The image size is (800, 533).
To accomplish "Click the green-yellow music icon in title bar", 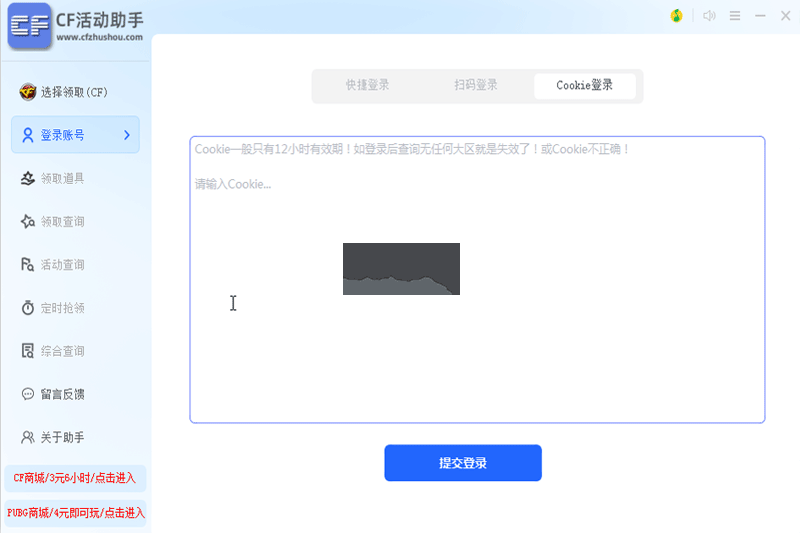I will pyautogui.click(x=677, y=16).
